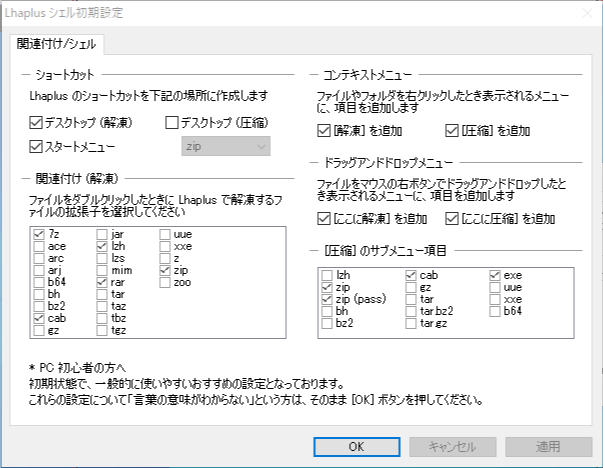Uncheck rar in the association list

click(x=102, y=282)
